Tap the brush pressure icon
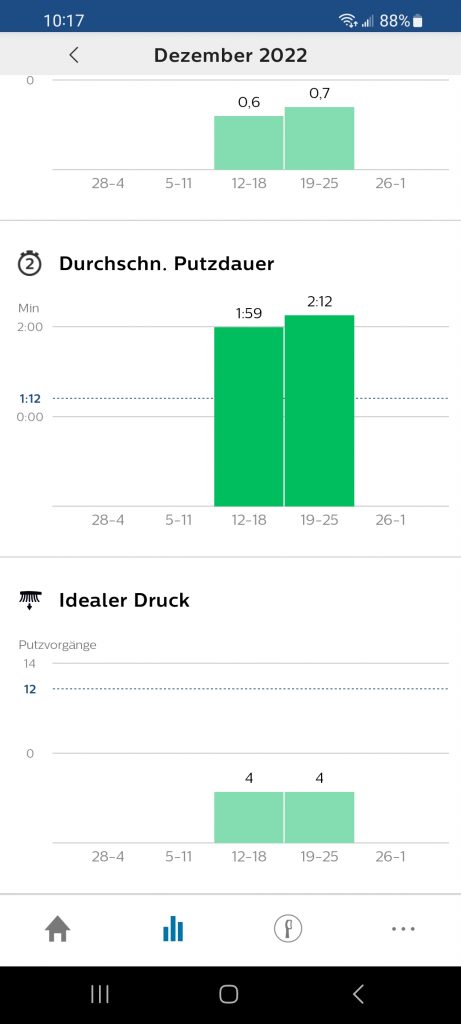This screenshot has width=461, height=1024. tap(30, 600)
